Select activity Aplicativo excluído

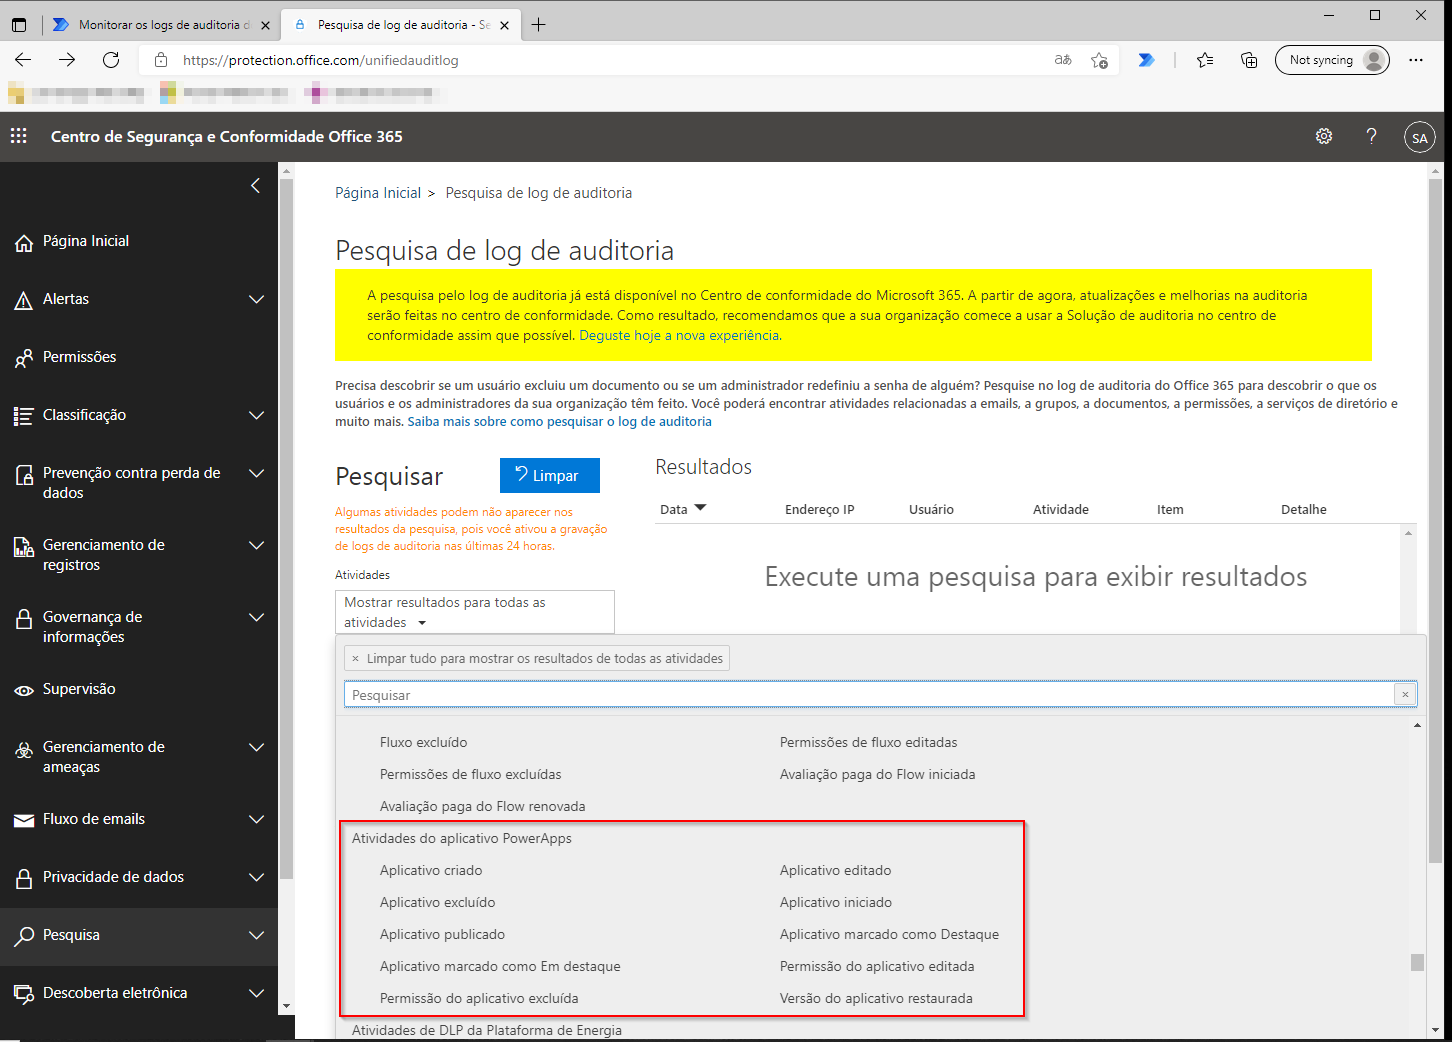pyautogui.click(x=438, y=902)
